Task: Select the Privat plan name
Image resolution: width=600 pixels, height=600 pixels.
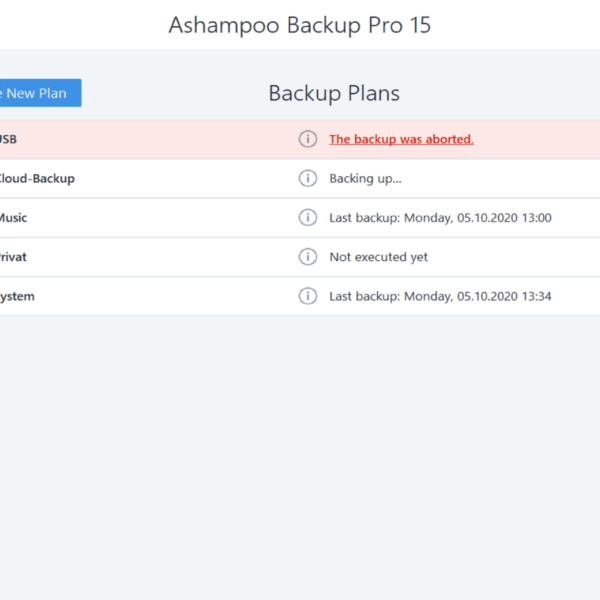Action: point(13,257)
